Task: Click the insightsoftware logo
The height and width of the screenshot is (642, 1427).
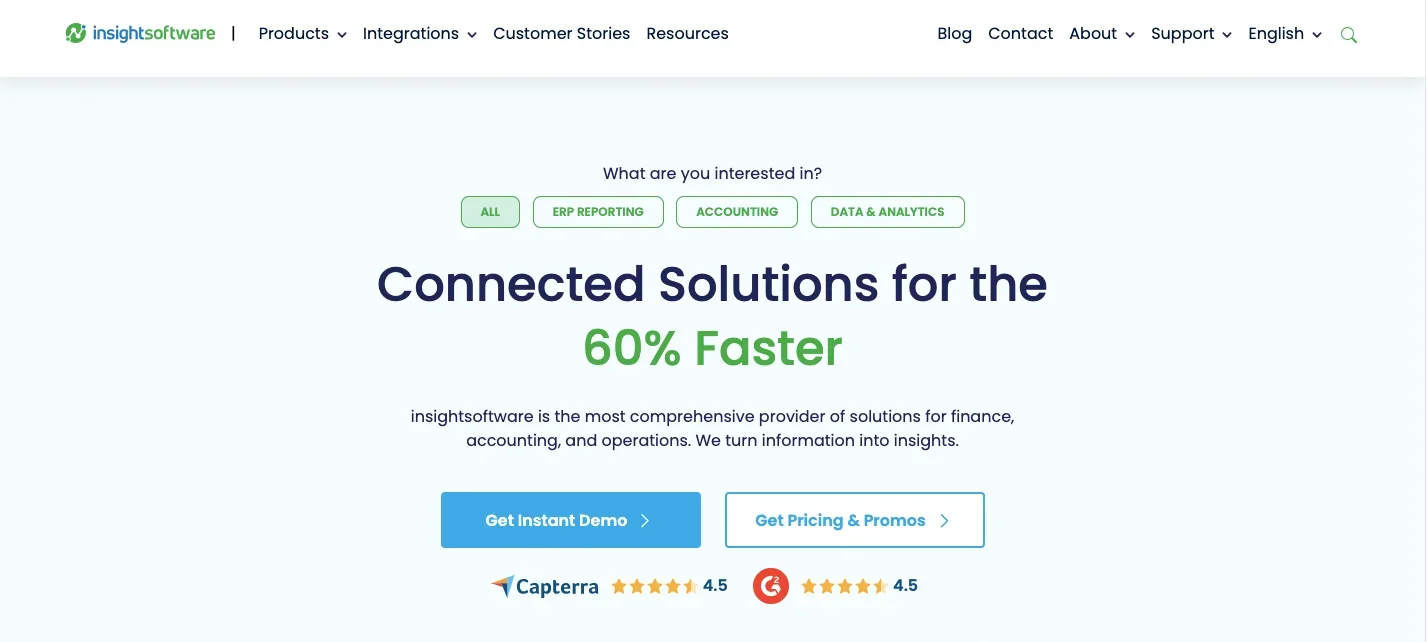Action: 140,33
